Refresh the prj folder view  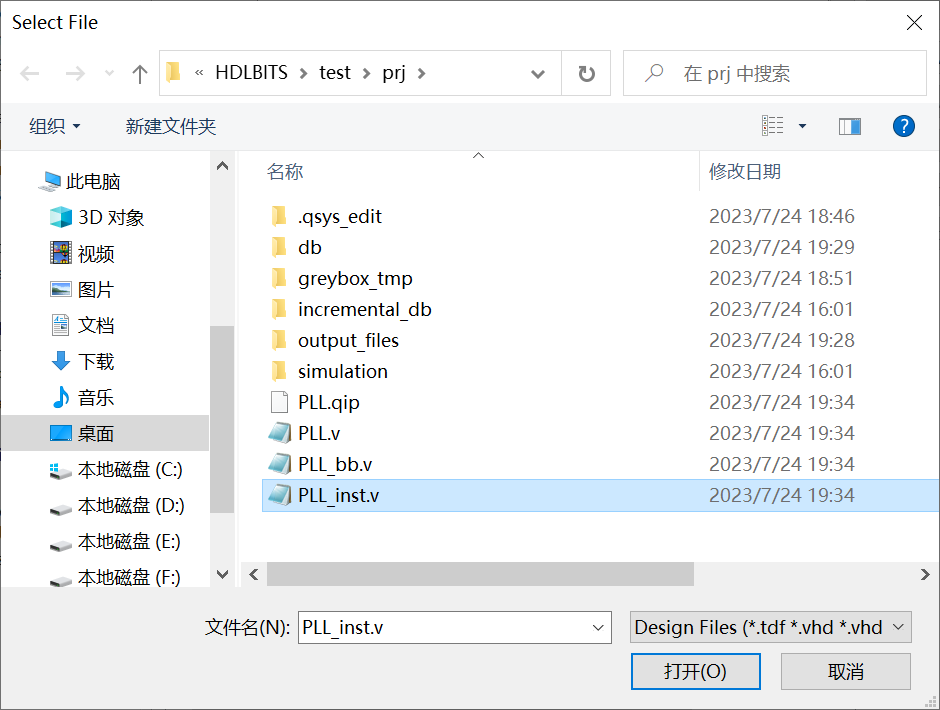point(586,73)
